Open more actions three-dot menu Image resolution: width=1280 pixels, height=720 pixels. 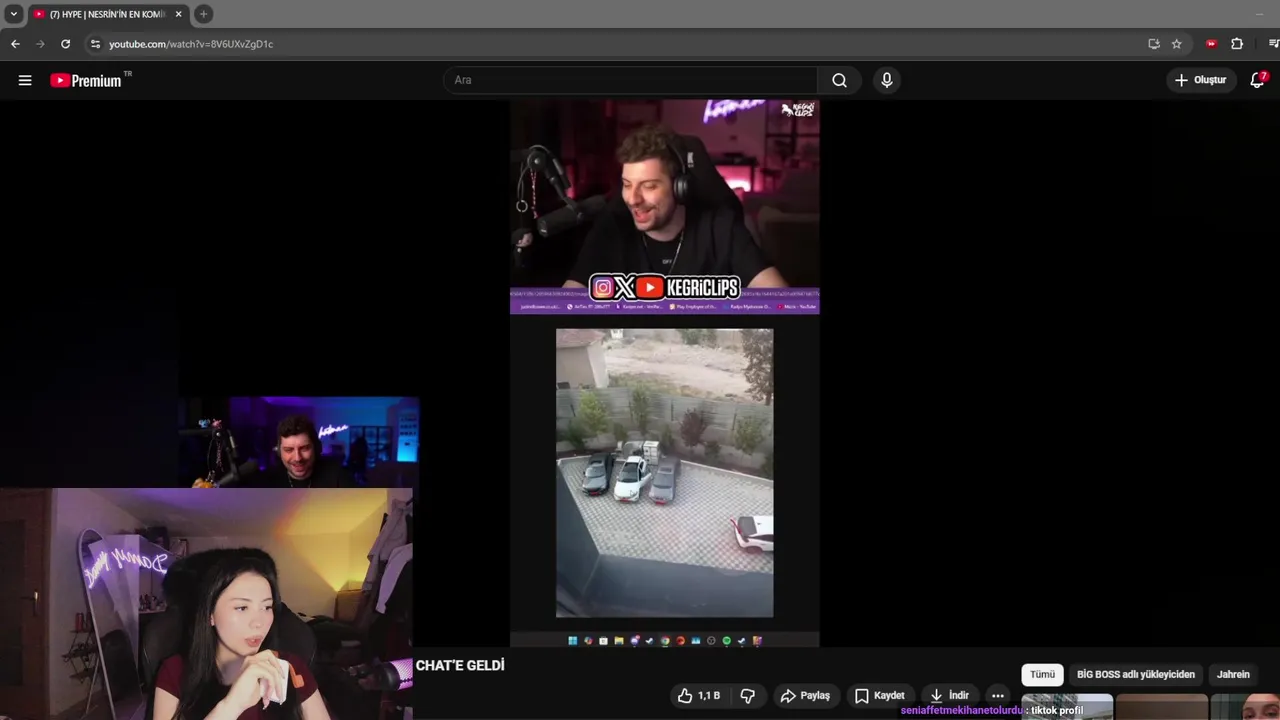pos(997,695)
